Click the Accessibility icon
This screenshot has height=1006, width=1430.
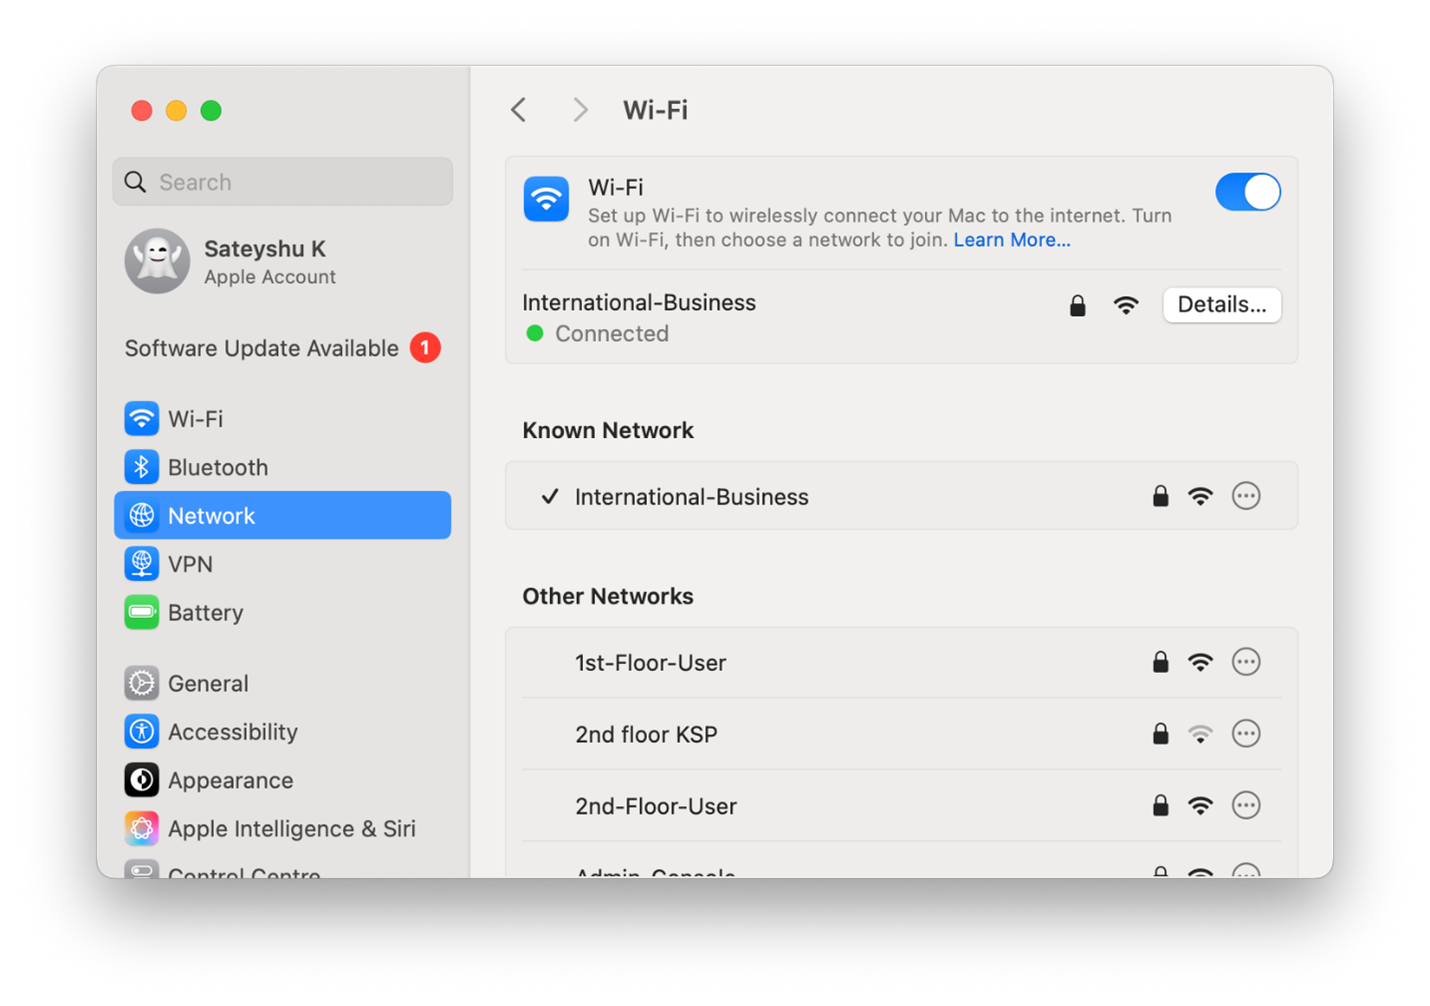(x=141, y=732)
